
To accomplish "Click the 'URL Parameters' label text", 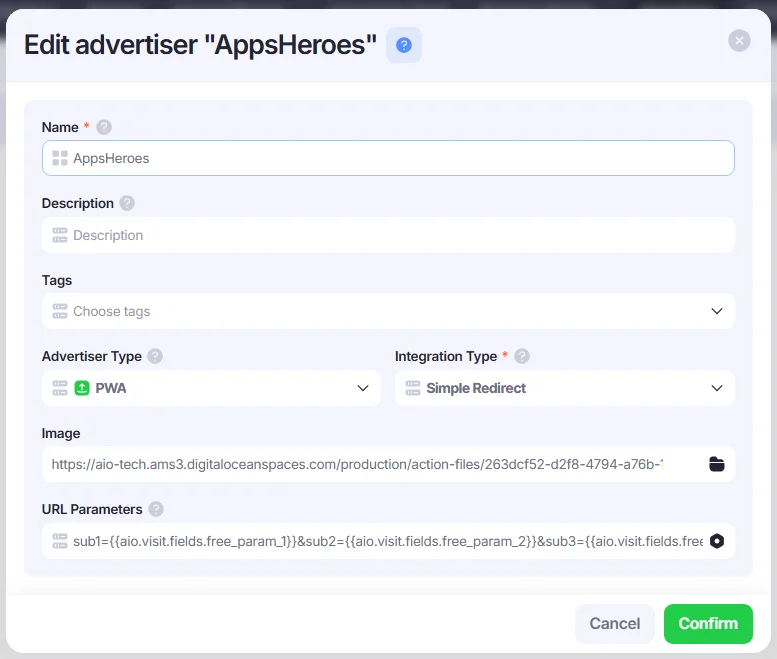I will pos(92,509).
